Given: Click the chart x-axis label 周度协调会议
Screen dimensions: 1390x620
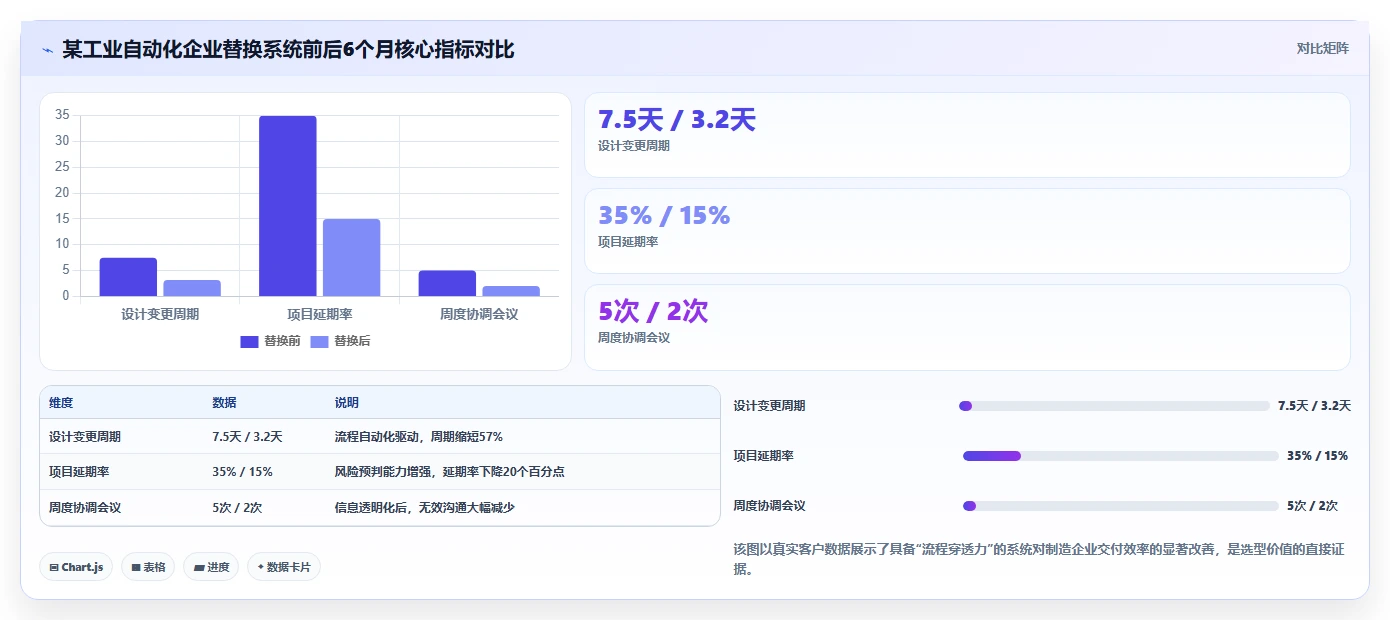Looking at the screenshot, I should click(x=479, y=314).
